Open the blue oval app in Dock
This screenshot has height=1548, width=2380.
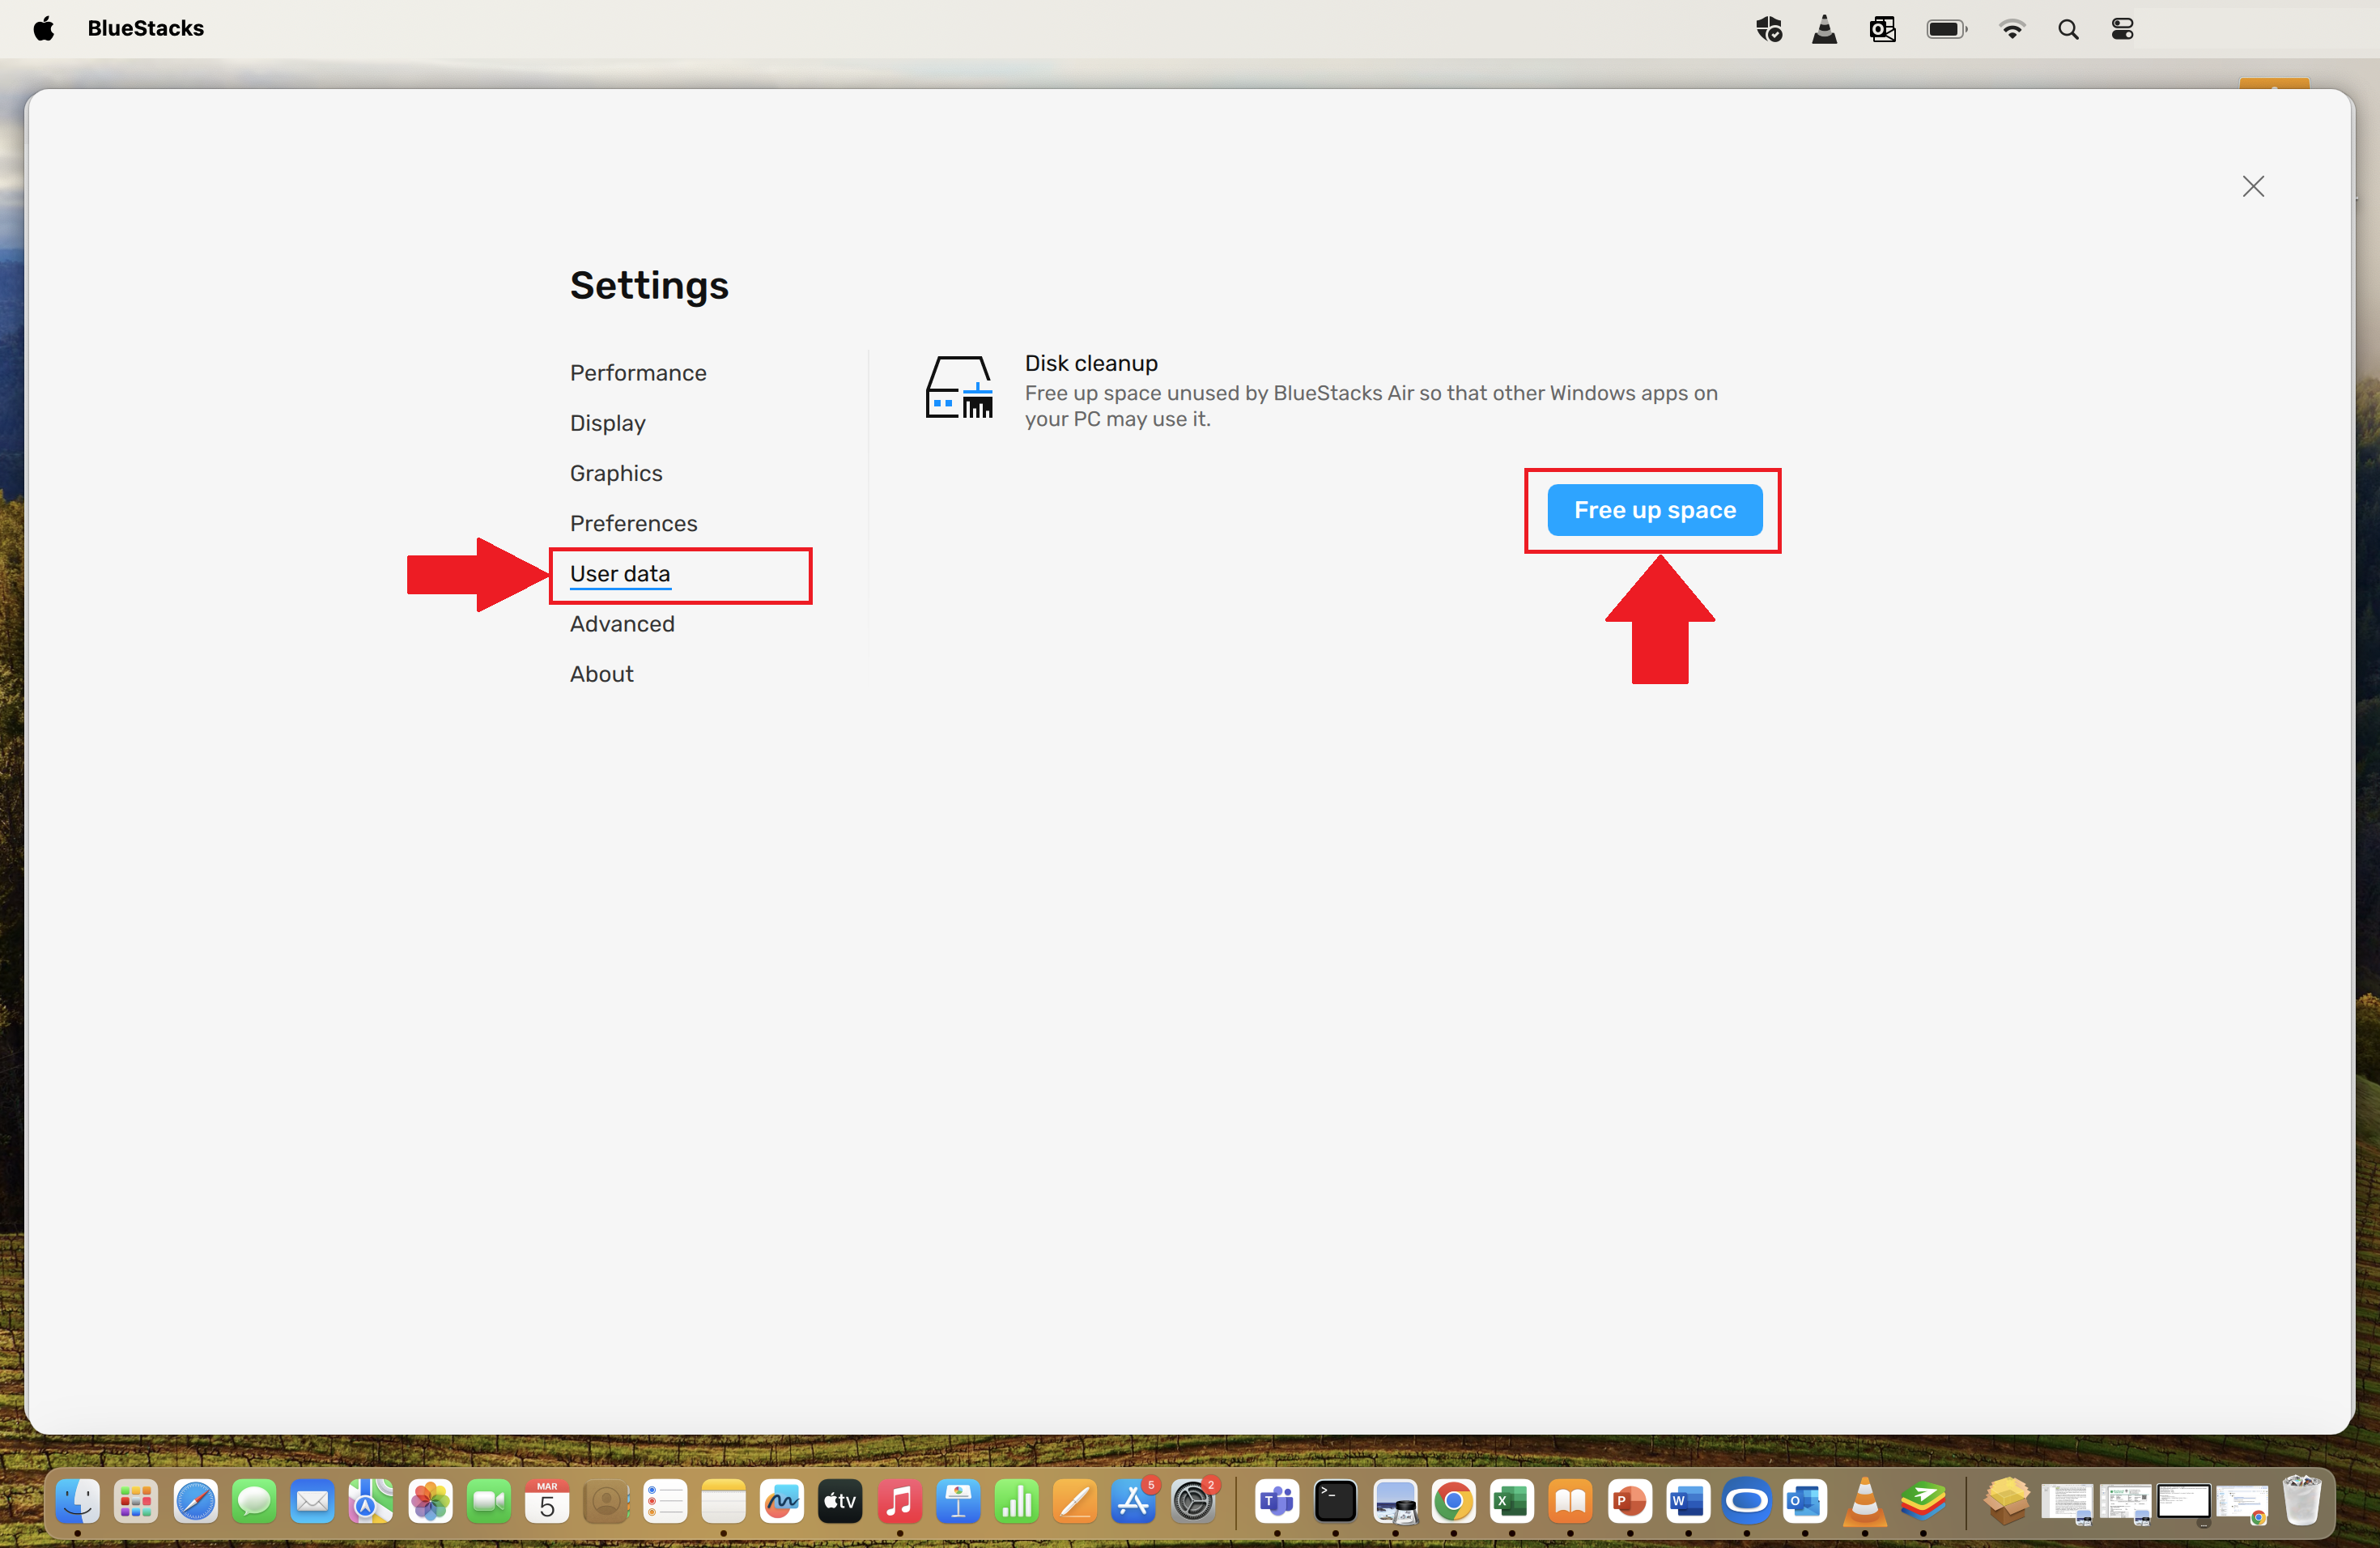click(x=1746, y=1501)
